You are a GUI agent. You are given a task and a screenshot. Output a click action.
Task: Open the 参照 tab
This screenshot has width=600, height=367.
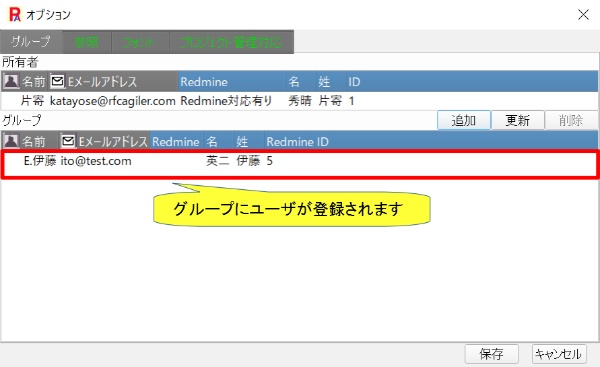(x=86, y=42)
